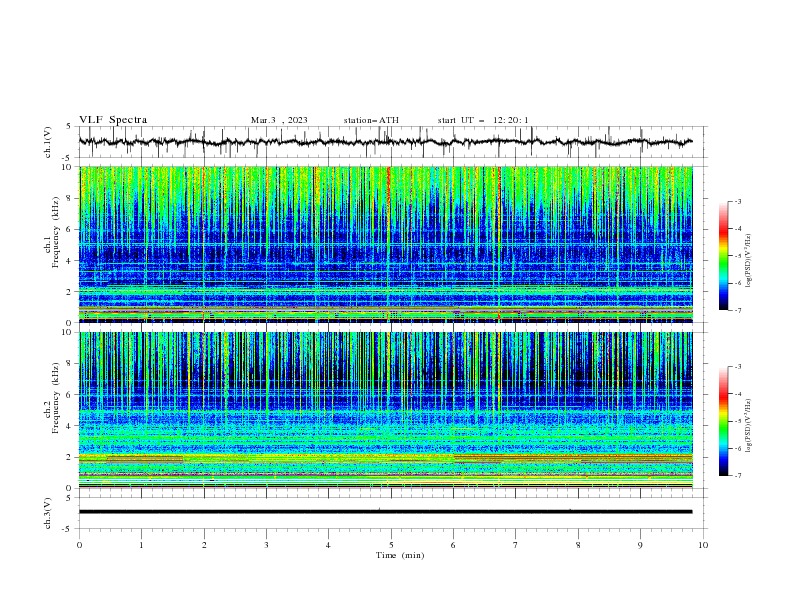Click the "Time (min)" axis title

tap(400, 555)
